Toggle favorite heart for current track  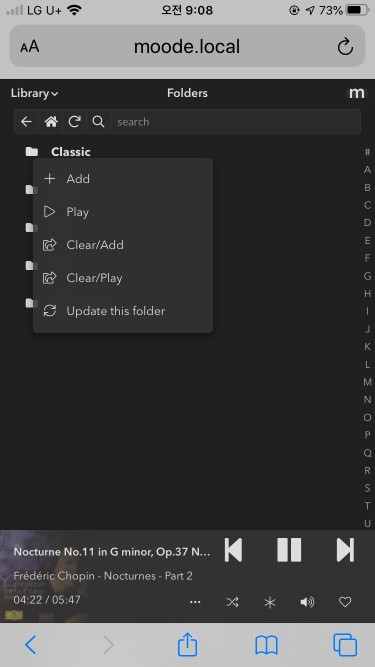(345, 602)
